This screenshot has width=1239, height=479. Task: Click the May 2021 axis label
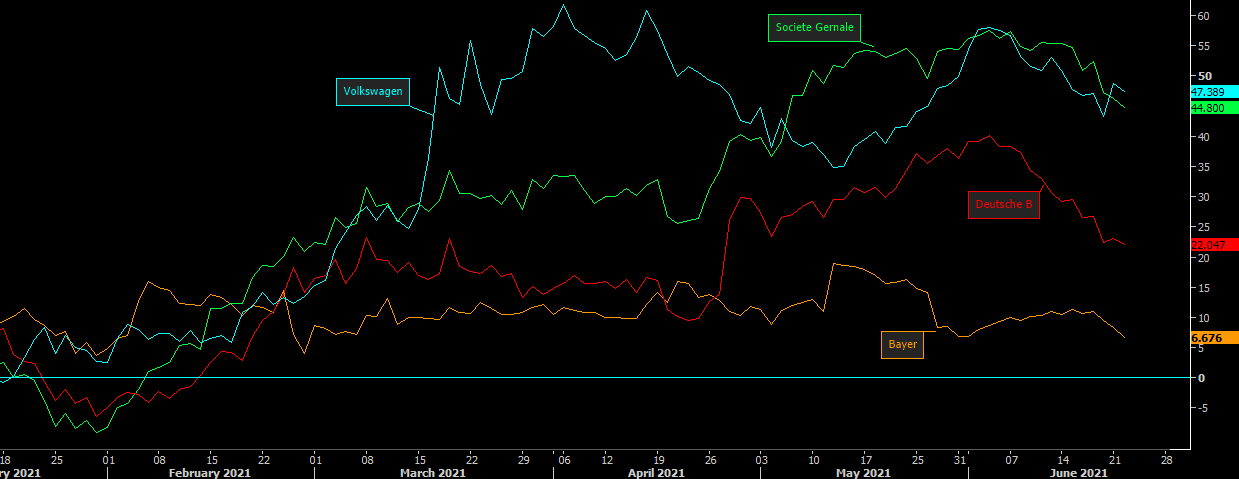click(x=863, y=472)
